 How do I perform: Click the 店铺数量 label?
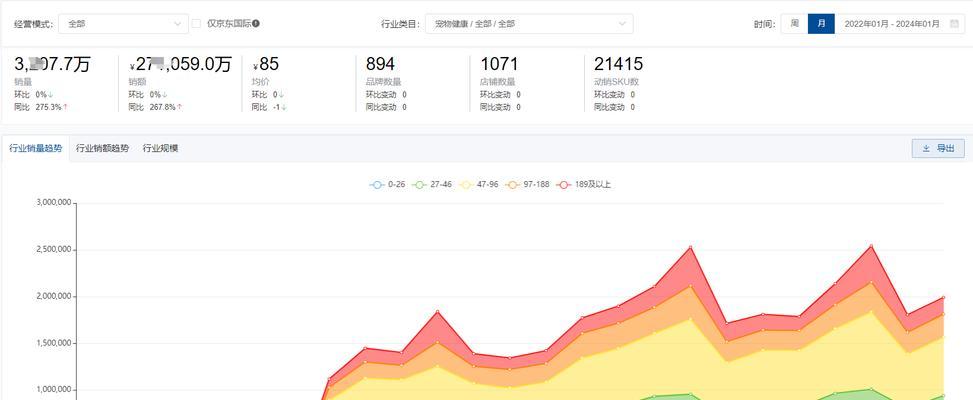498,82
